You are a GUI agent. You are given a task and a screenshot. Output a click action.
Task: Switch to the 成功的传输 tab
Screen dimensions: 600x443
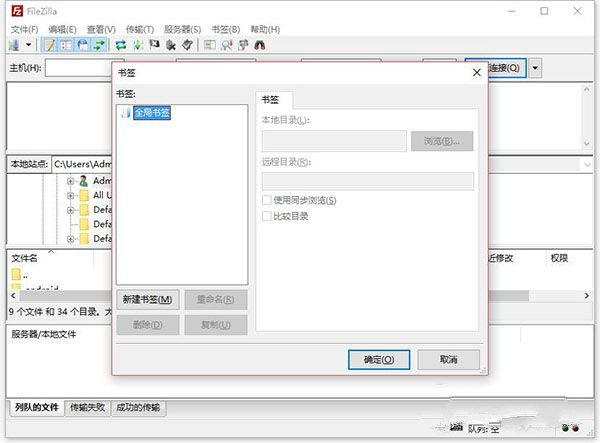pos(138,407)
